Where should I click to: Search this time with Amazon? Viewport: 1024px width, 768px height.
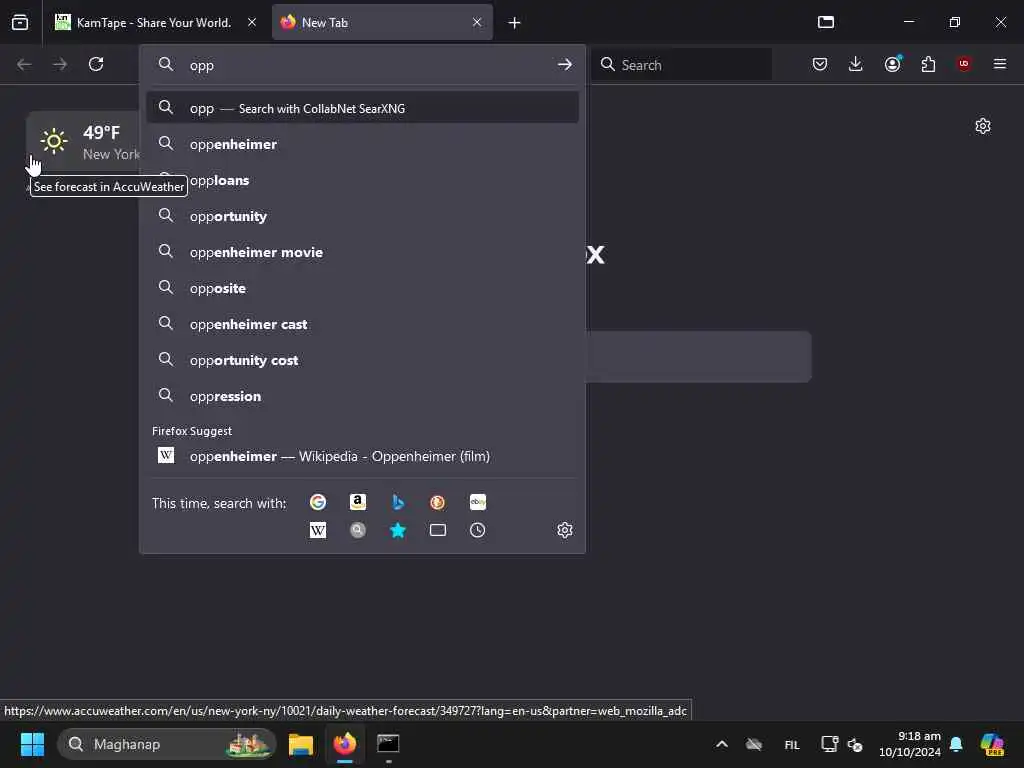click(x=358, y=502)
